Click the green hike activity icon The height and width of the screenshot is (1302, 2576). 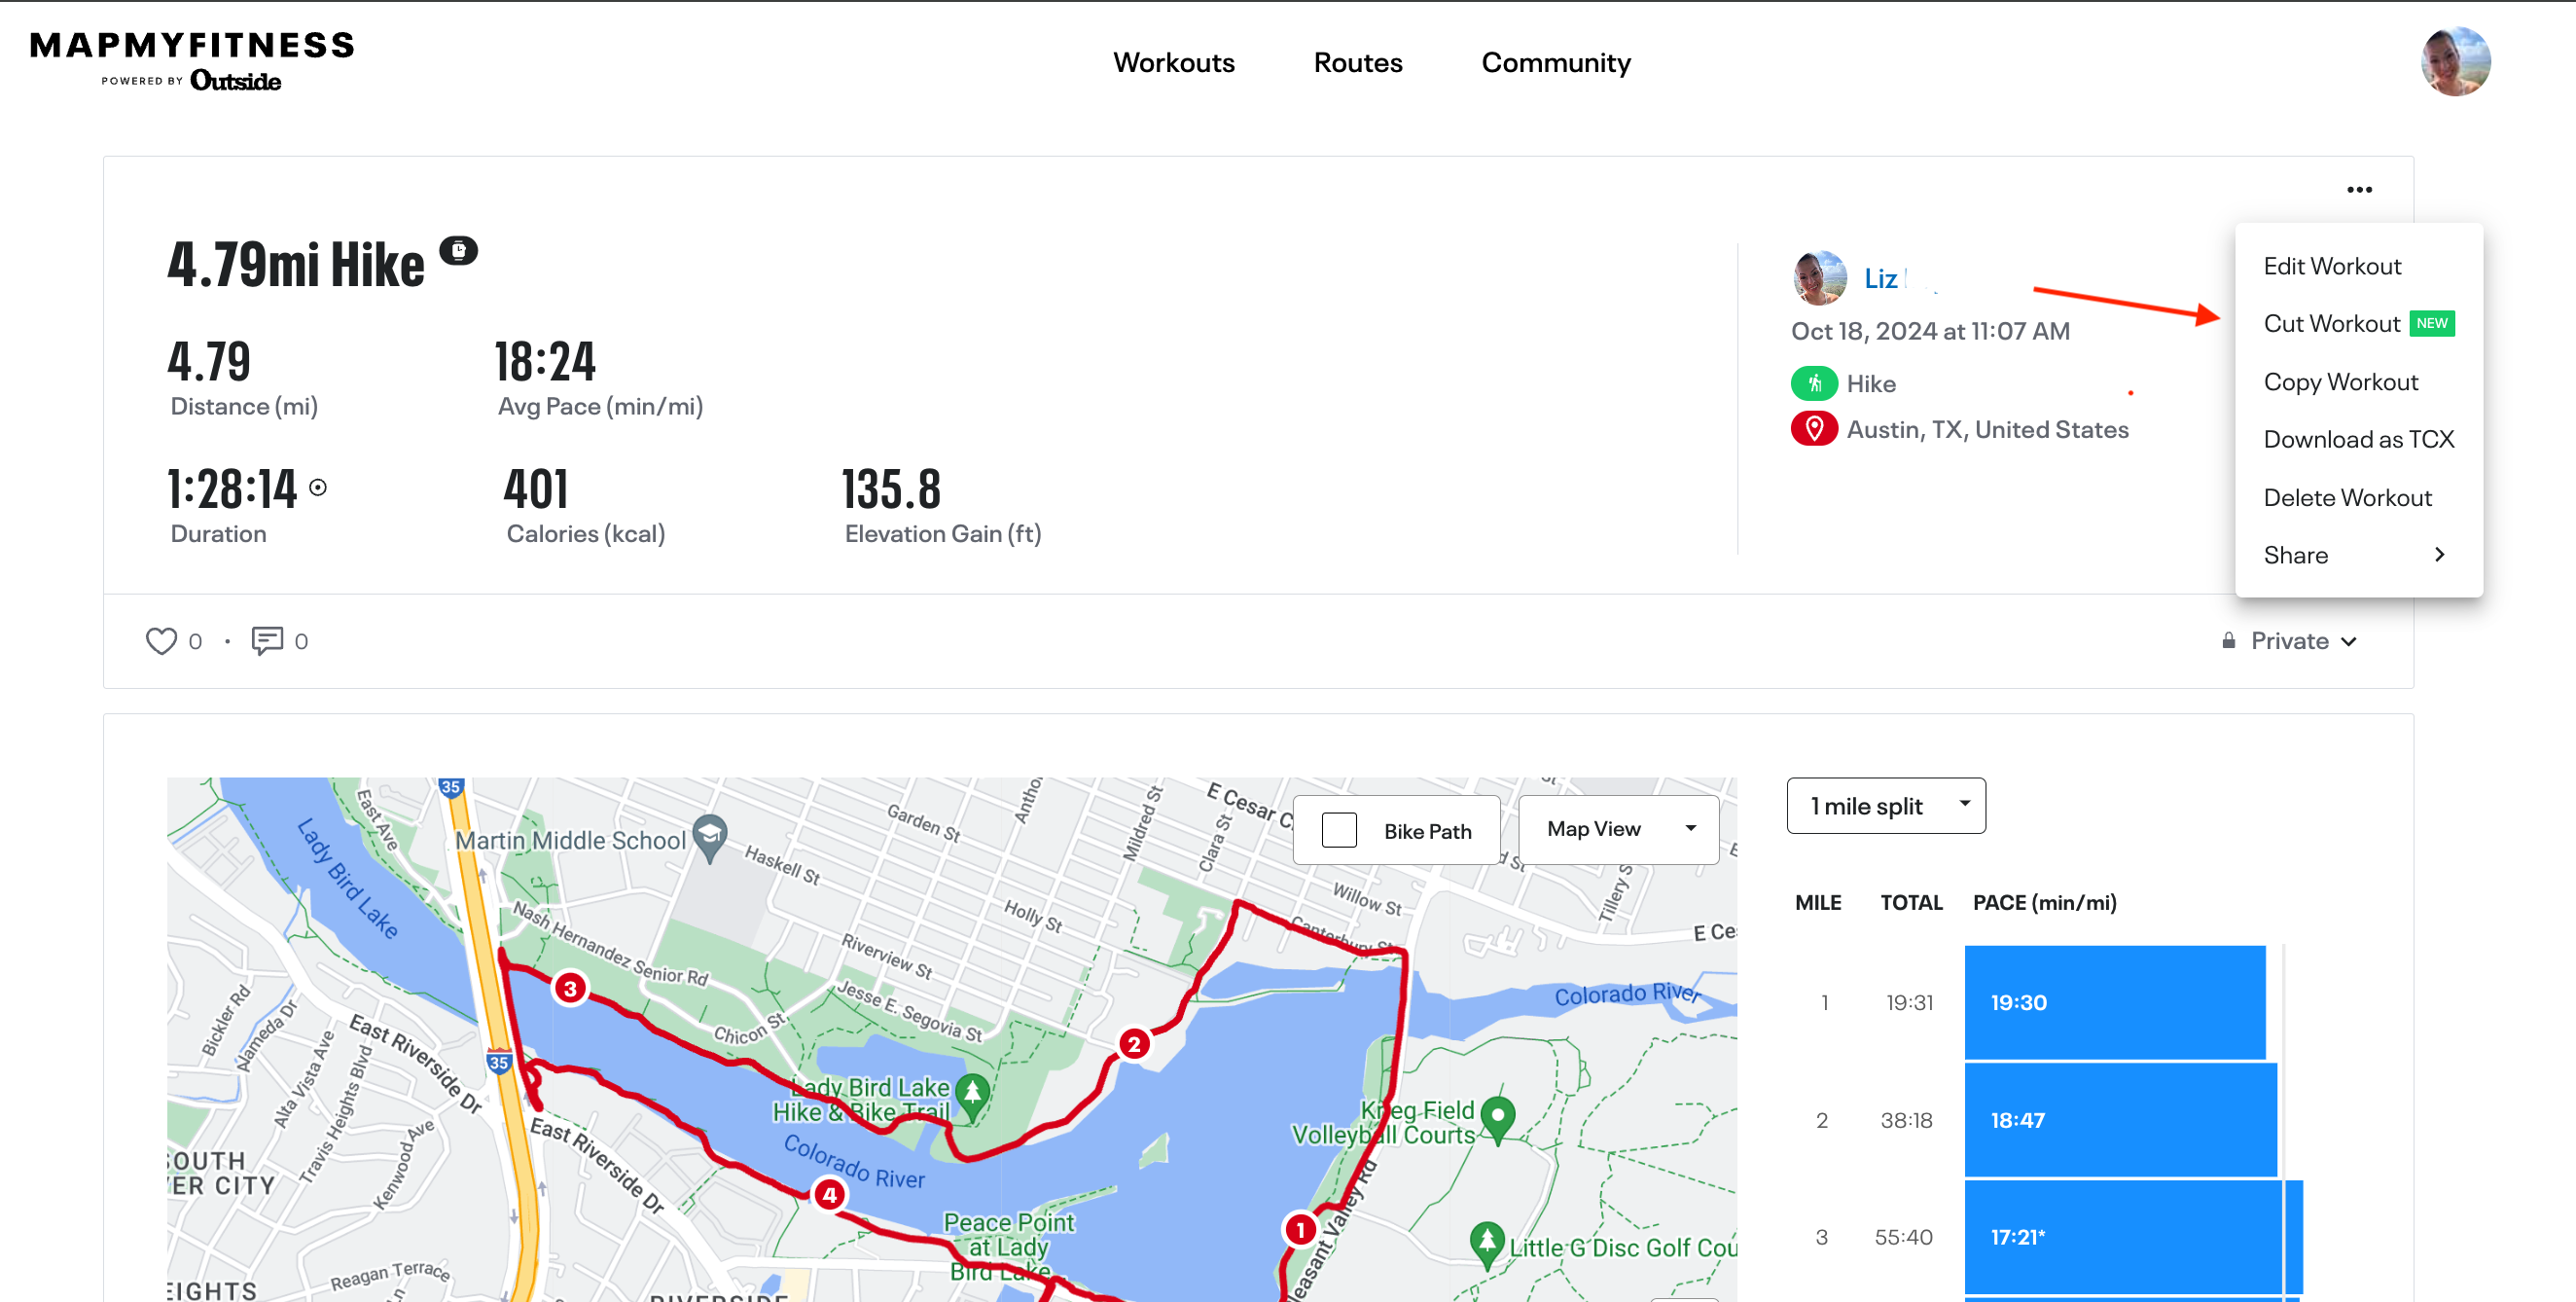click(x=1813, y=383)
